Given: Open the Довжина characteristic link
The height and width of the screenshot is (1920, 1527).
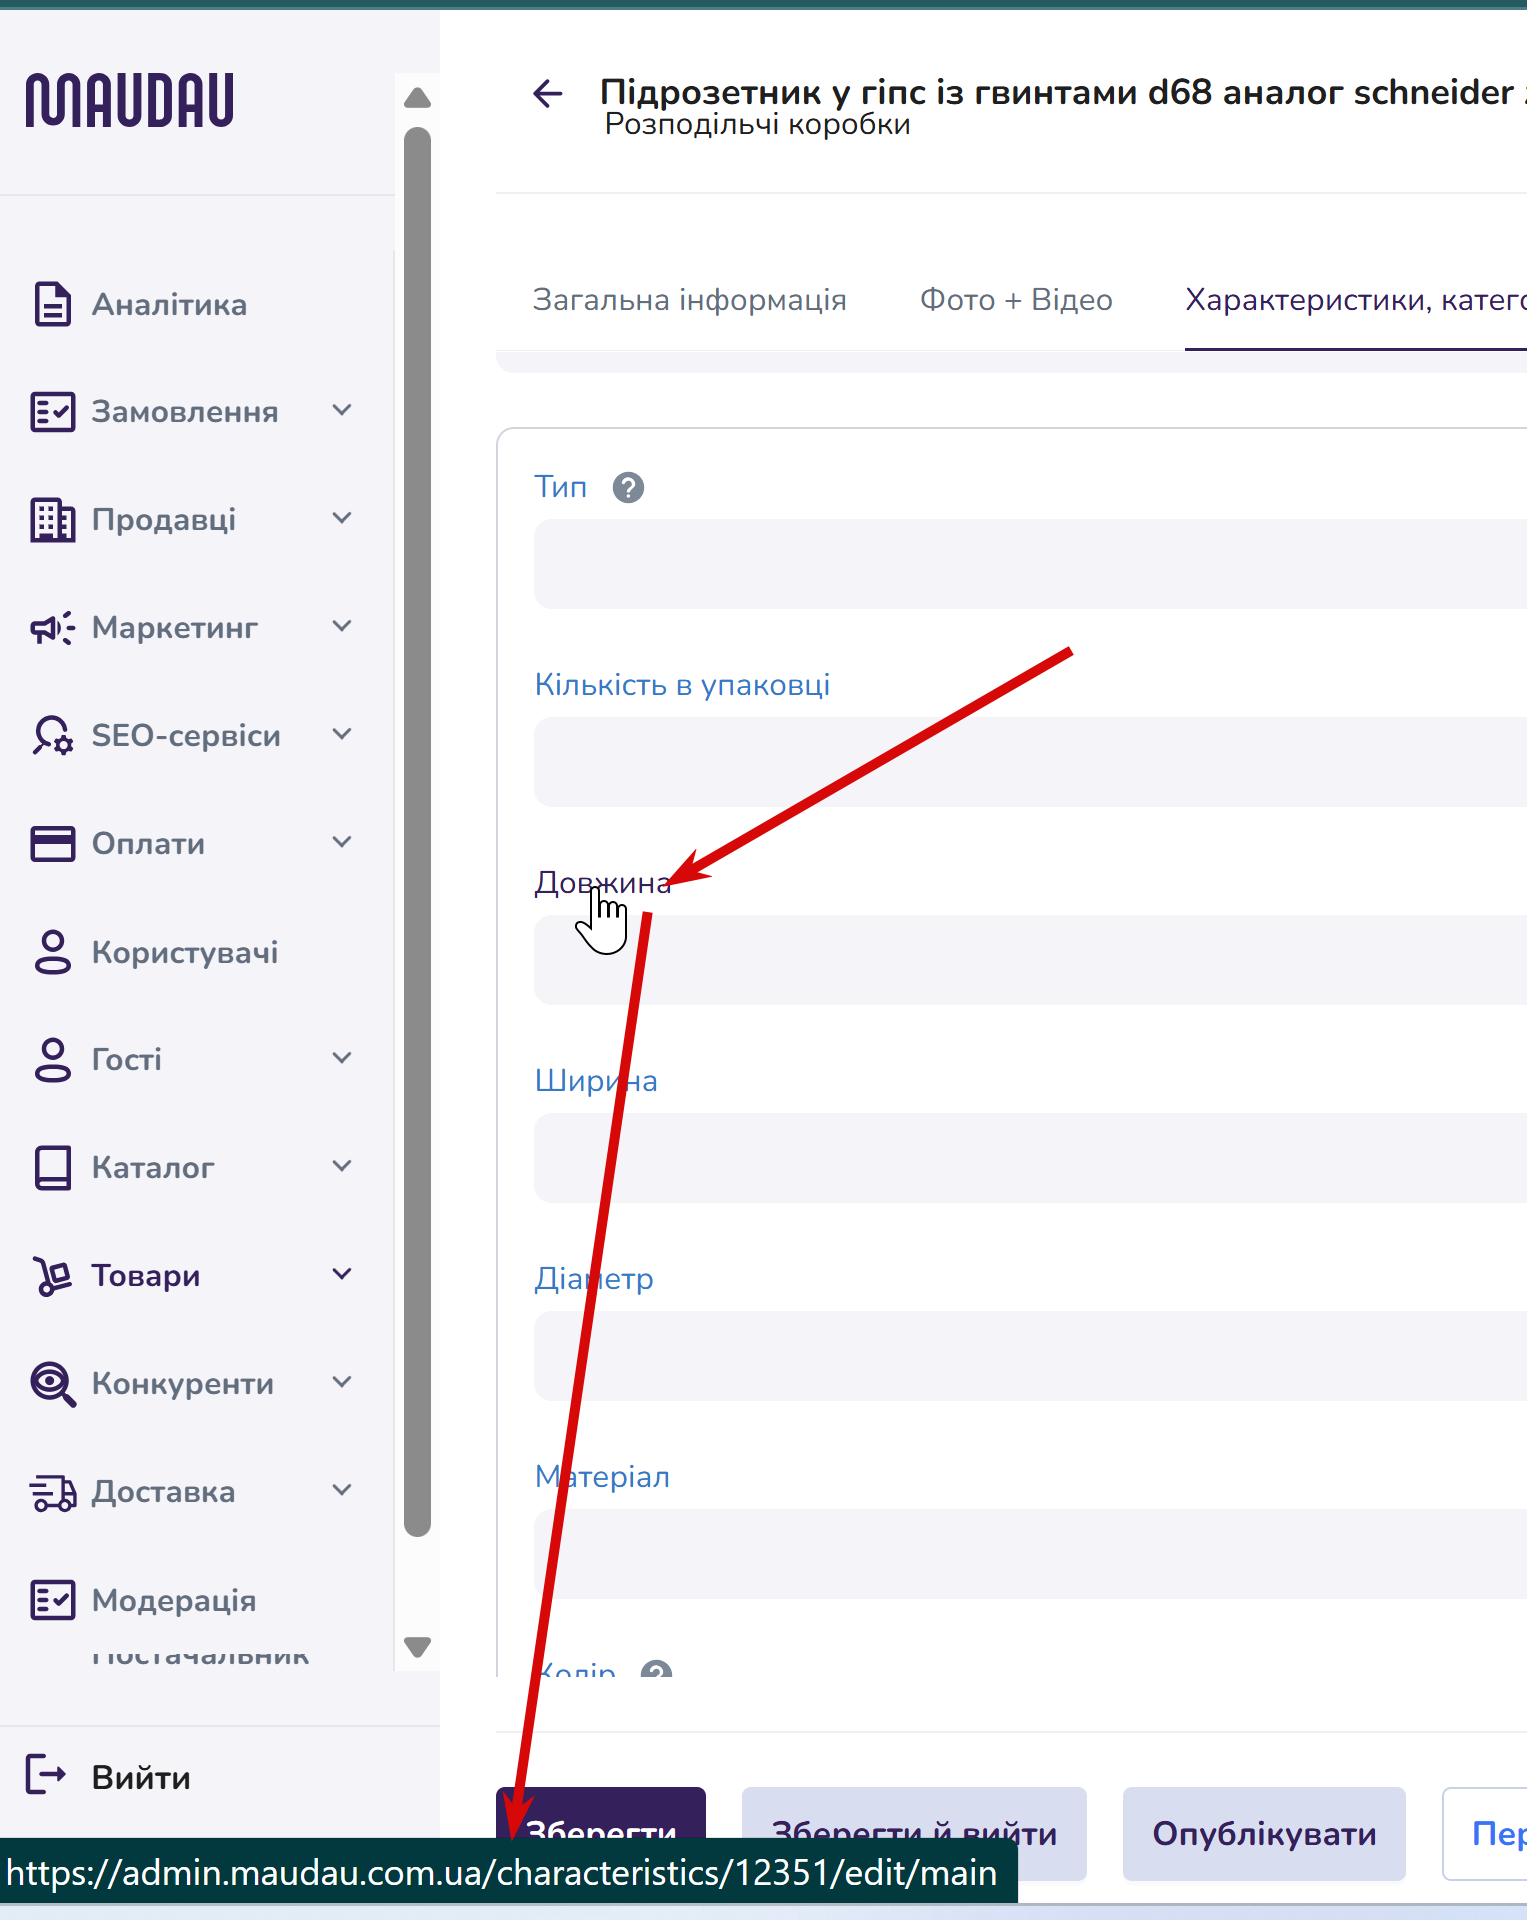Looking at the screenshot, I should (x=603, y=883).
